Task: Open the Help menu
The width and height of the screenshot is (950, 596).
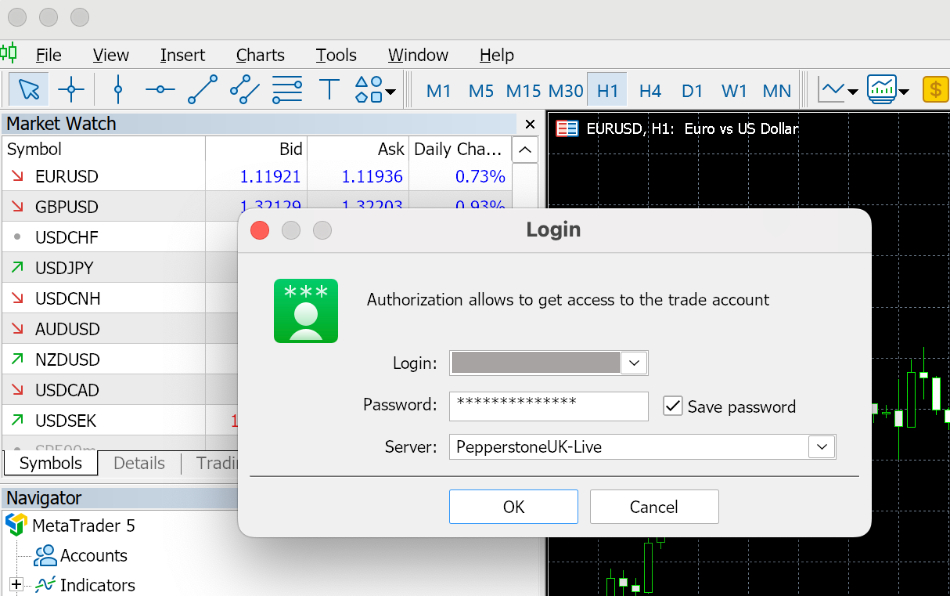Action: (496, 55)
